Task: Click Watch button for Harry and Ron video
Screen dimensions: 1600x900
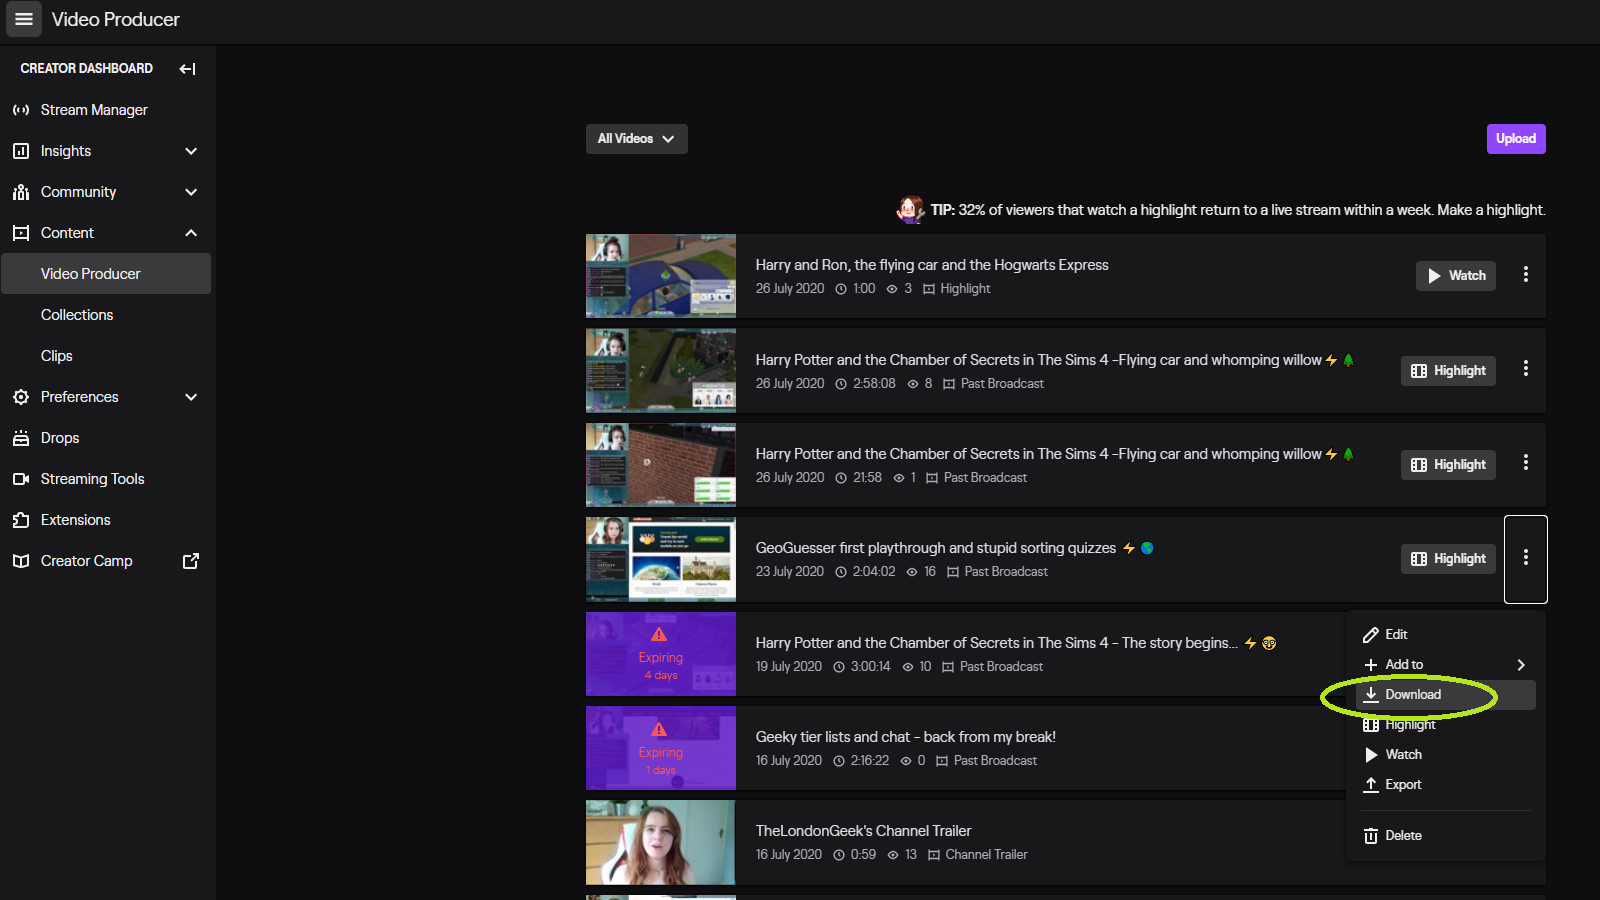Action: click(1456, 276)
